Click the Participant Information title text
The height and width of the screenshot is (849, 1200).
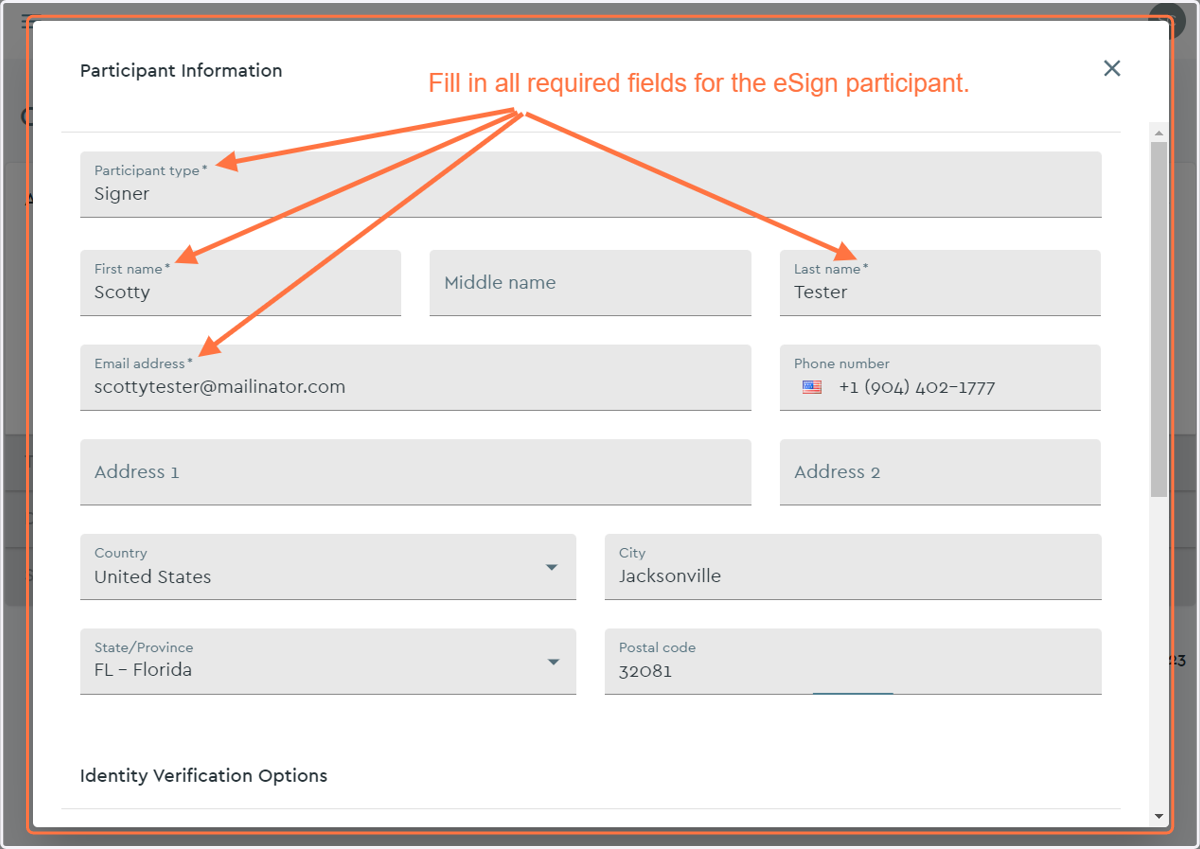pyautogui.click(x=181, y=71)
